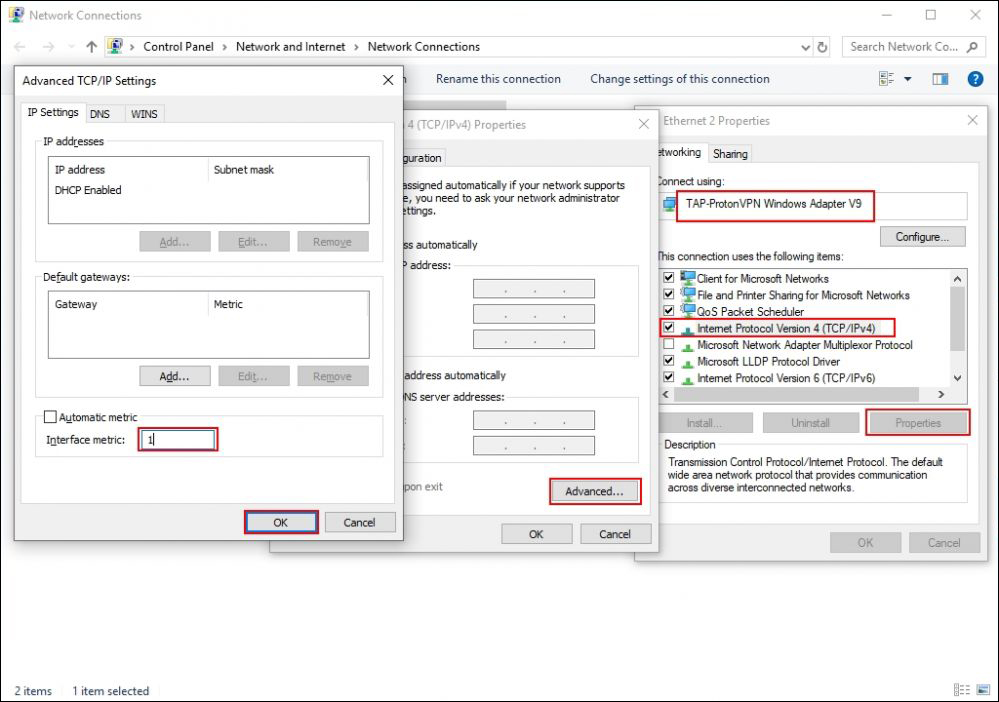Image resolution: width=999 pixels, height=702 pixels.
Task: Open Help in Network Connections toolbar
Action: point(976,79)
